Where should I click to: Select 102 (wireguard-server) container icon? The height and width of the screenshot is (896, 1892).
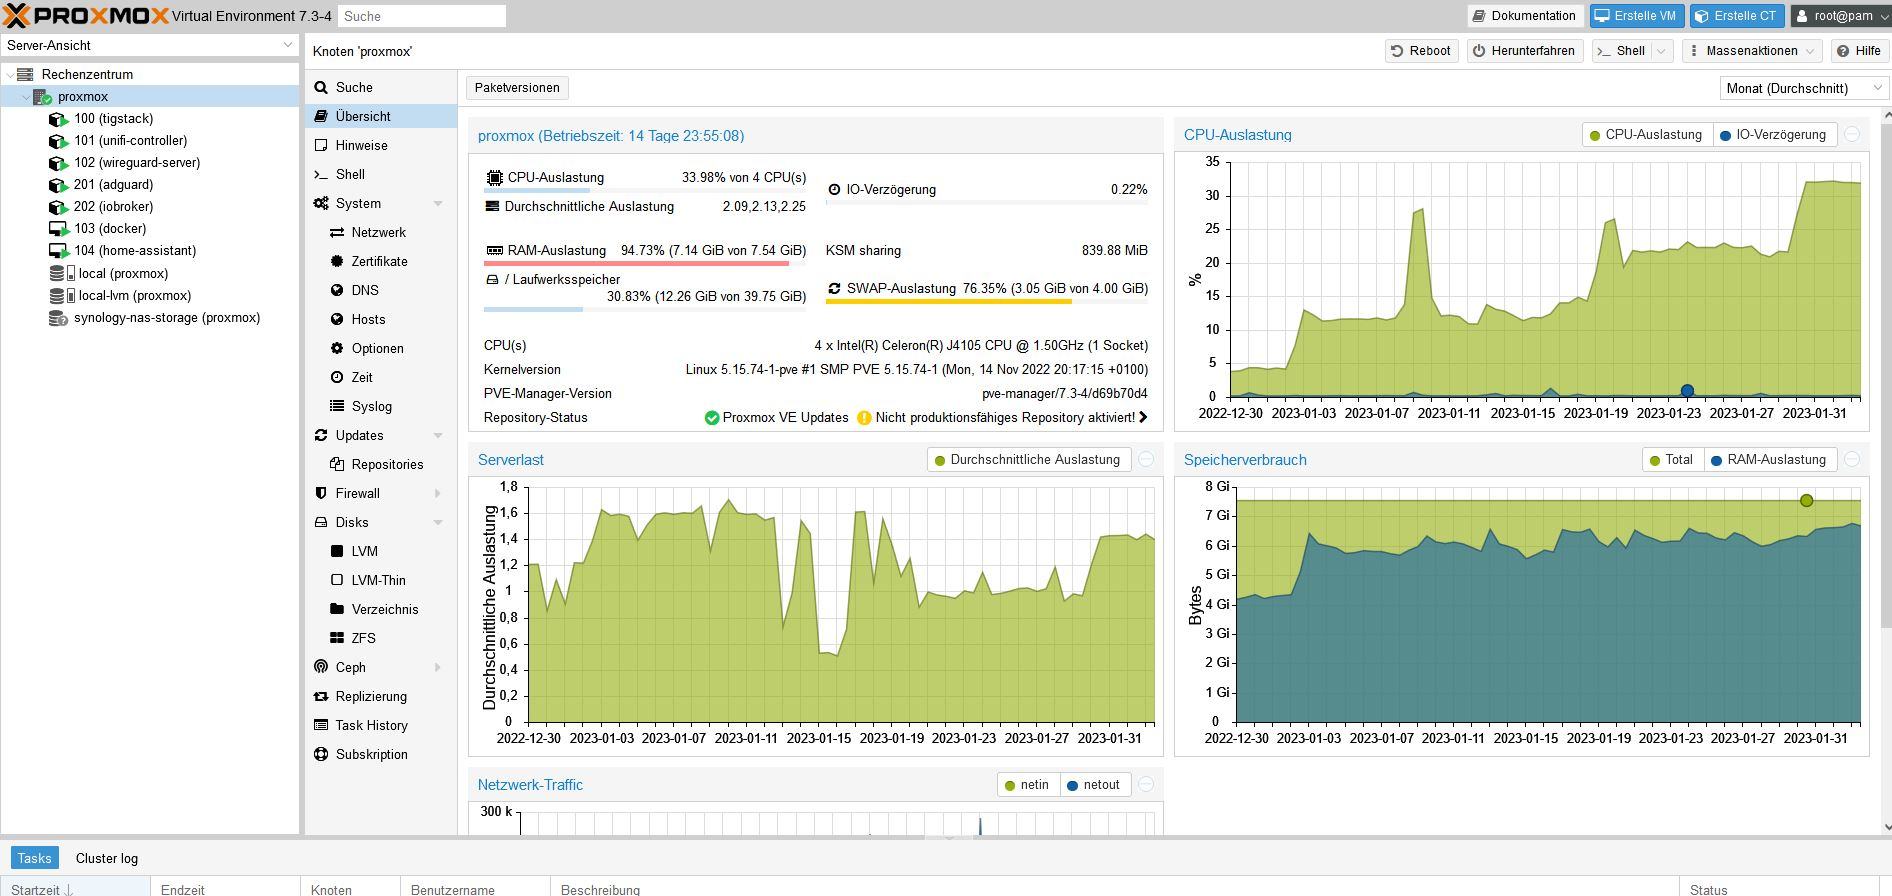click(x=58, y=163)
